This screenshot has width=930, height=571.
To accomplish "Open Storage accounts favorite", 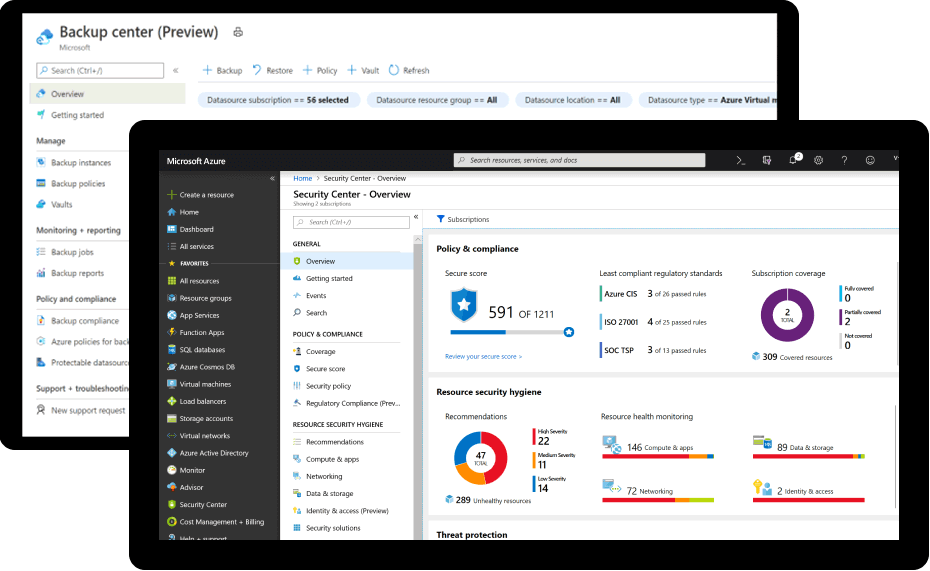I will click(200, 418).
